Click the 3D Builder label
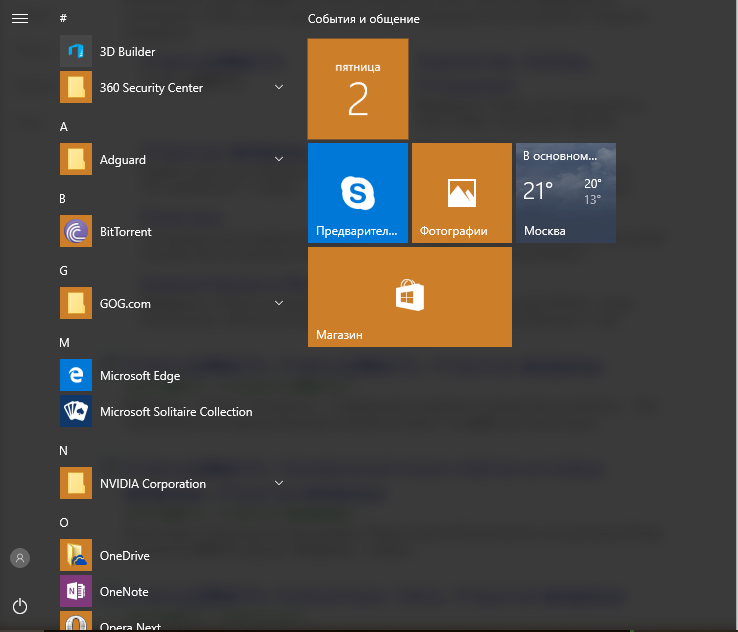The image size is (738, 632). [128, 52]
